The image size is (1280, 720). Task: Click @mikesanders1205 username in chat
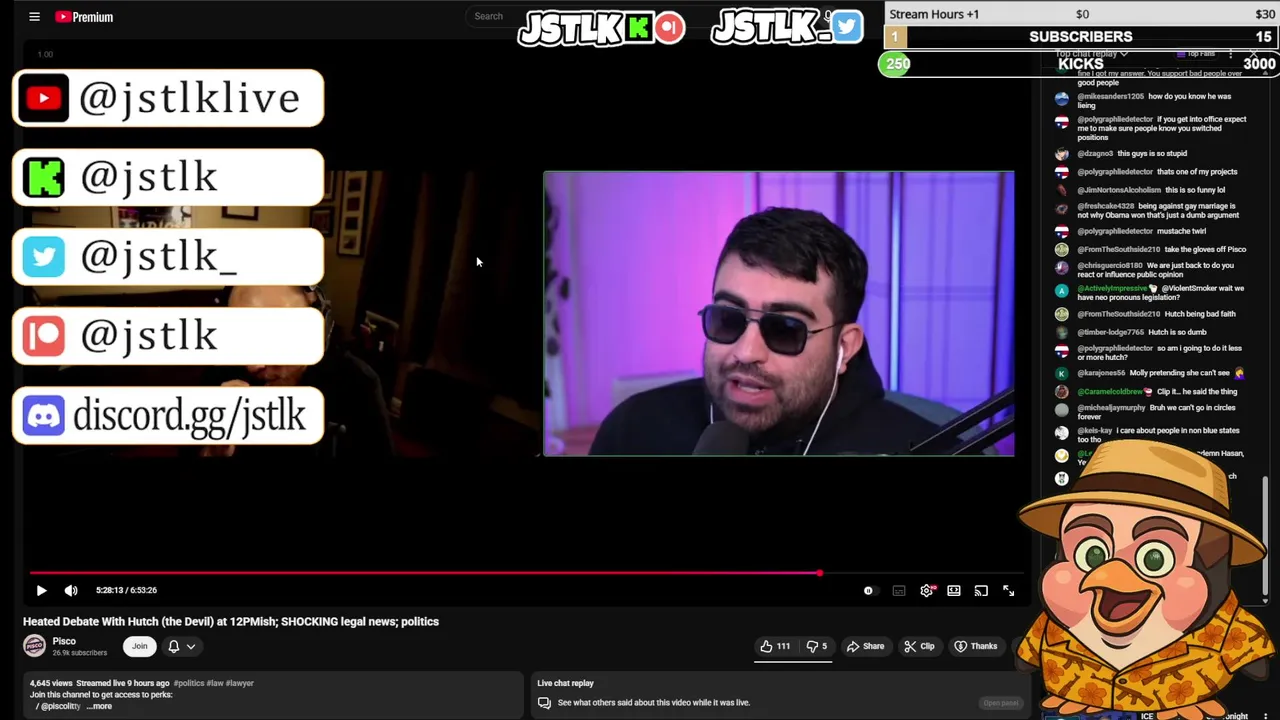1110,96
